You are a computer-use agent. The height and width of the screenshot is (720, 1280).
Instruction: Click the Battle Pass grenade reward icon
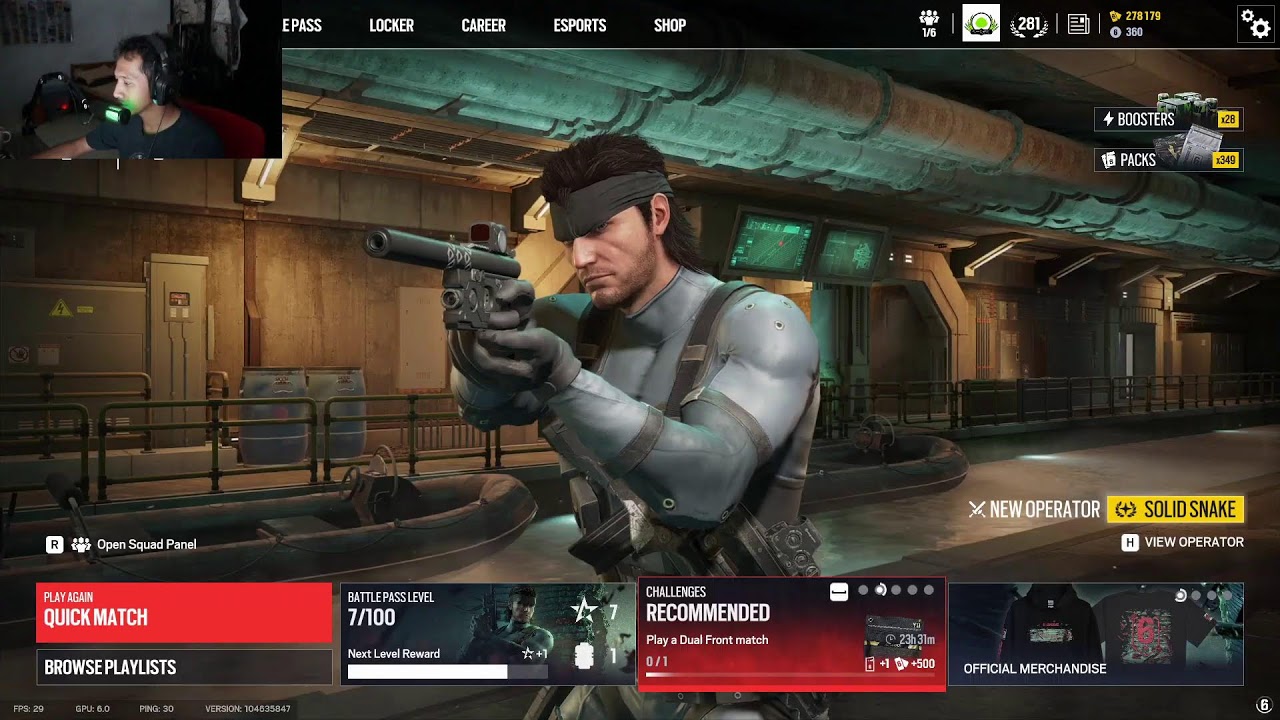point(585,656)
